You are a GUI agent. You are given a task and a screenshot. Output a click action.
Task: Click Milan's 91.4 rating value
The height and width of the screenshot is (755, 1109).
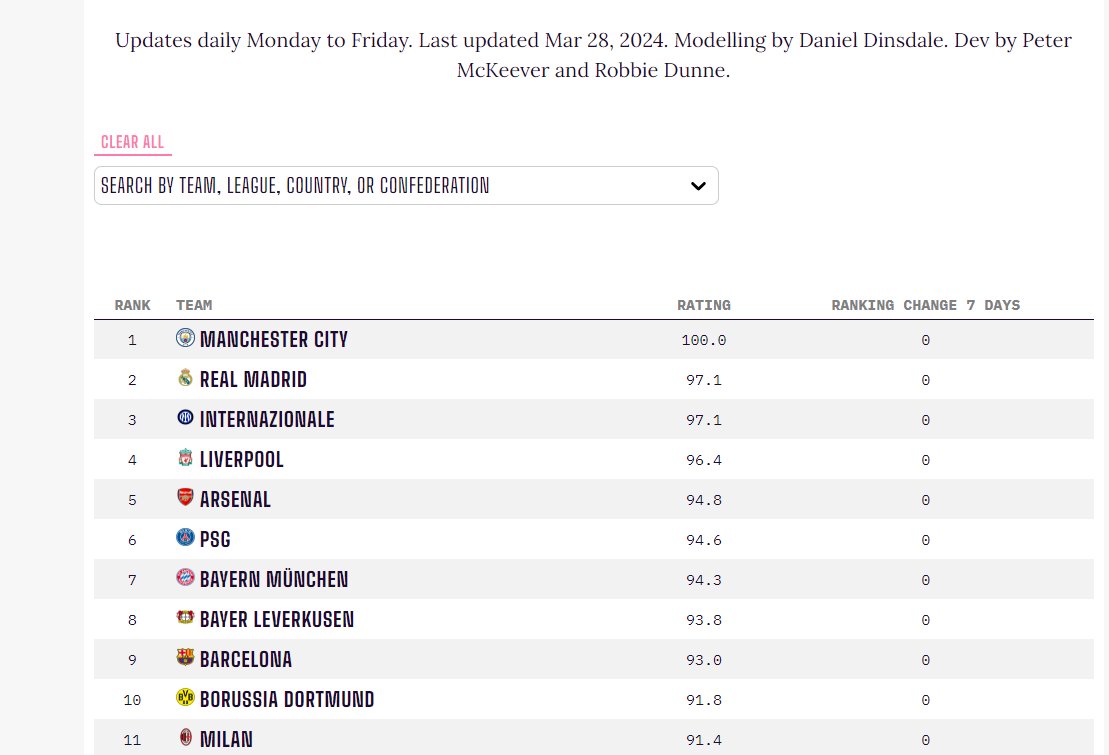(x=704, y=740)
